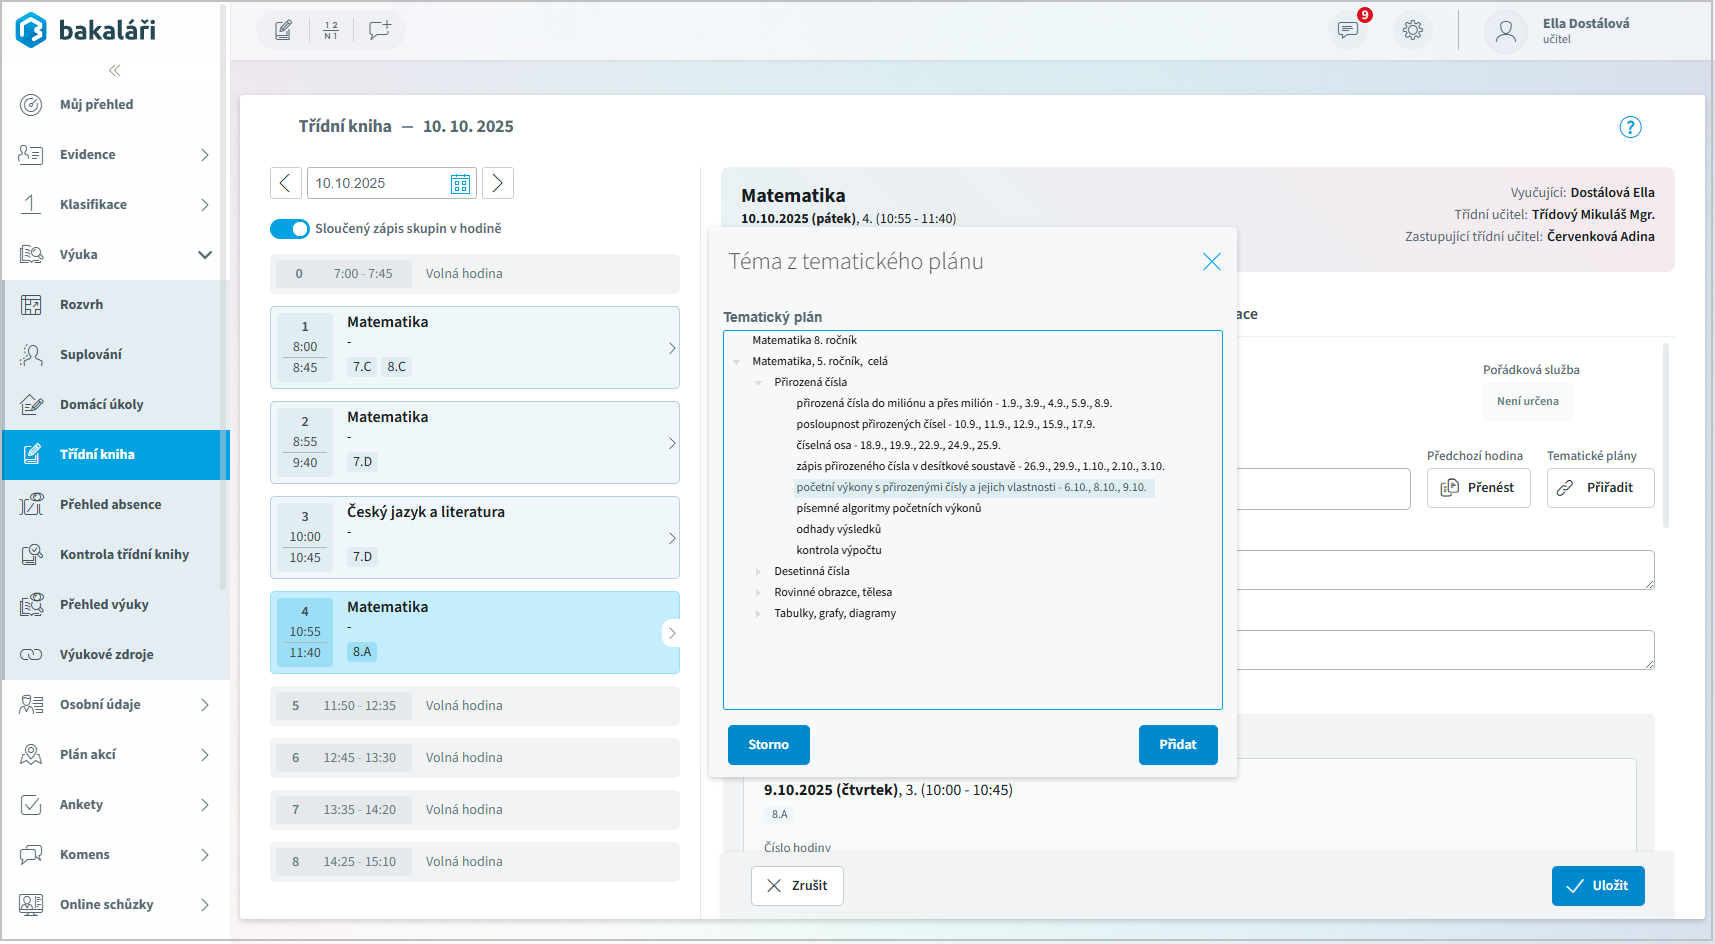1715x944 pixels.
Task: Open new message icon in toolbar
Action: click(379, 30)
